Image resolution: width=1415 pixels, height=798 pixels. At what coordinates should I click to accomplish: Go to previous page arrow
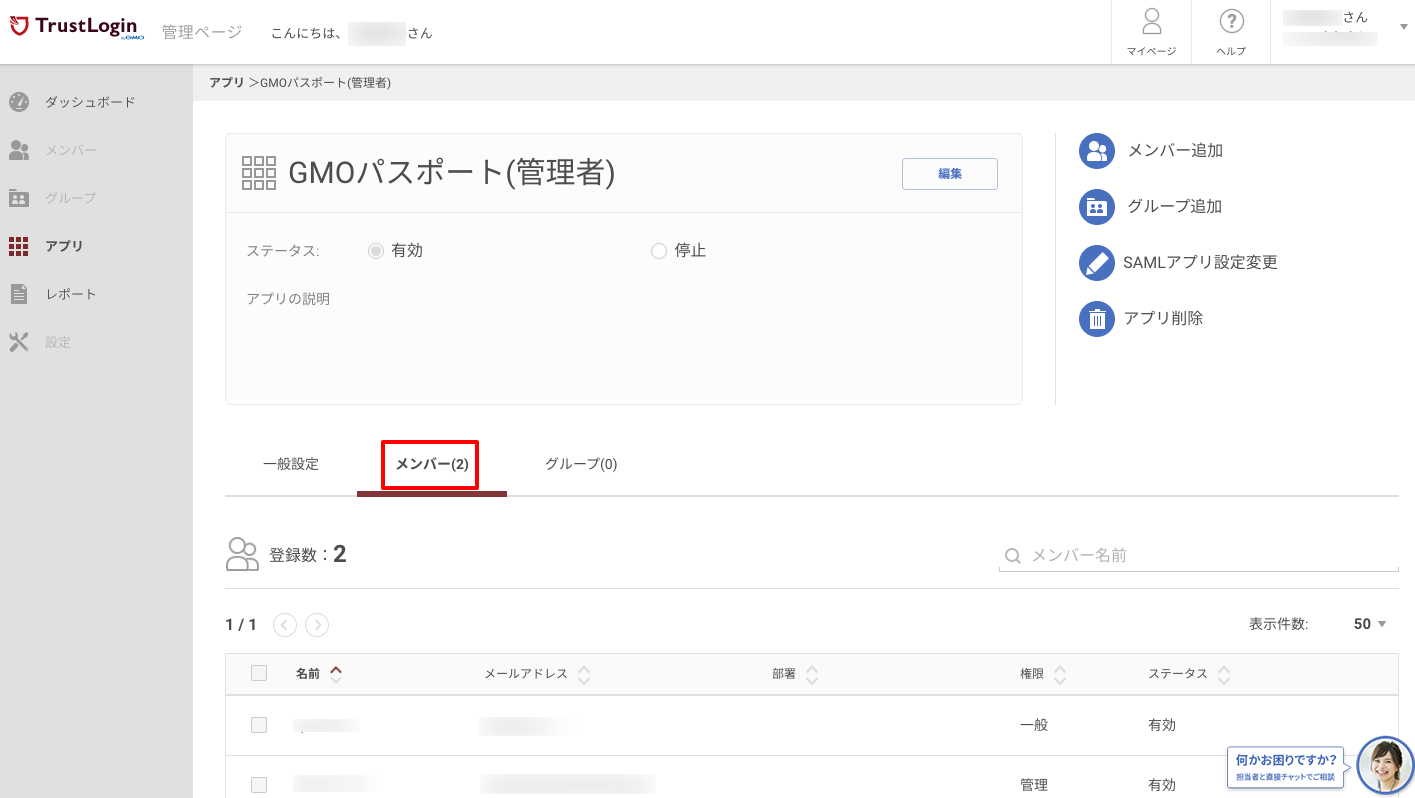(x=285, y=625)
